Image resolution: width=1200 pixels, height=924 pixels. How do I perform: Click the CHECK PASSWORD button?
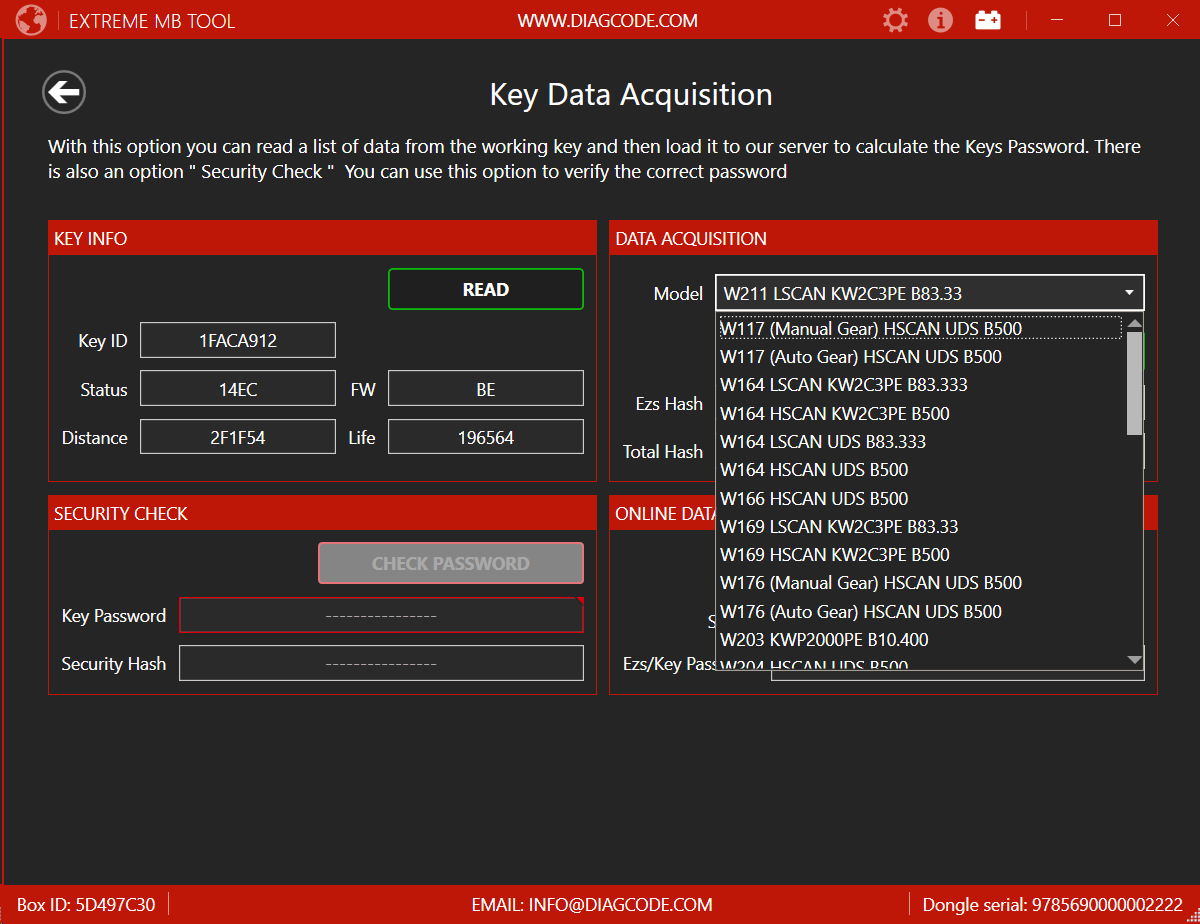click(451, 563)
